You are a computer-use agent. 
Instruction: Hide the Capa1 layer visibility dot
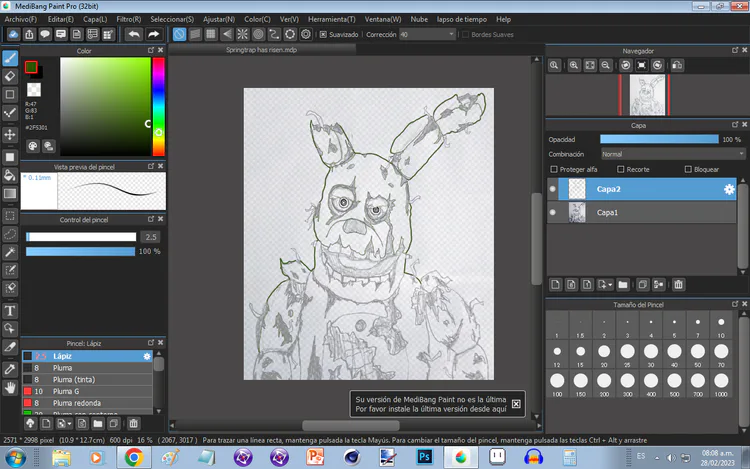[553, 212]
